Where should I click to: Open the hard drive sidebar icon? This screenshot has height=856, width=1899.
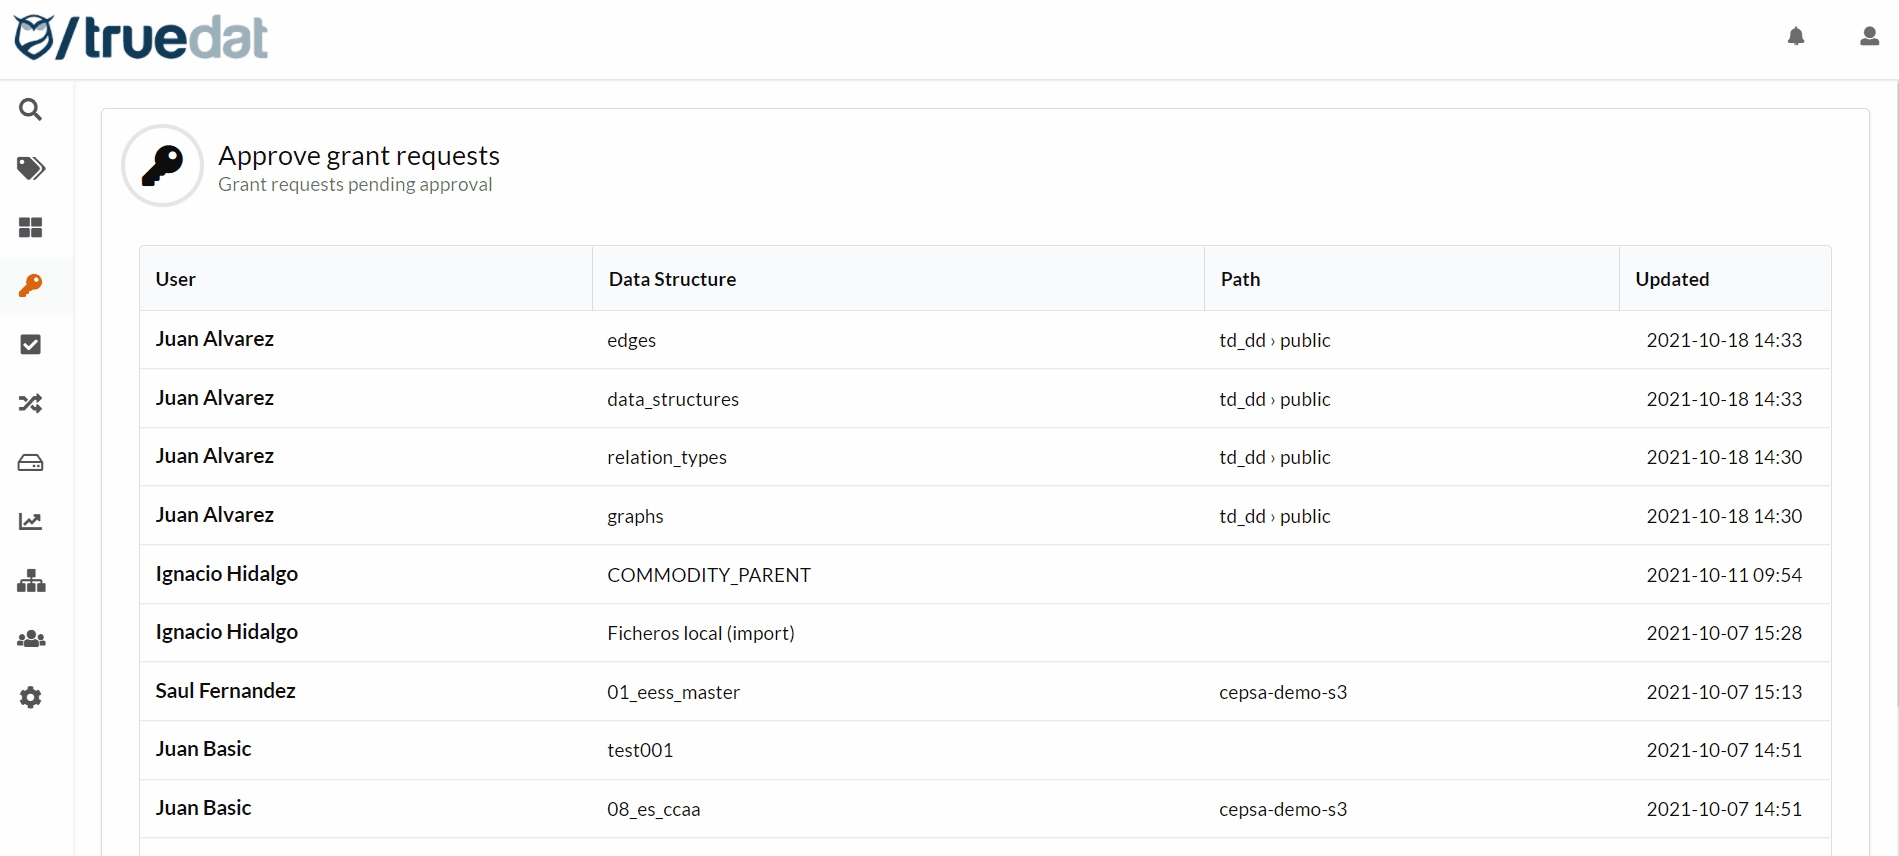(x=31, y=463)
